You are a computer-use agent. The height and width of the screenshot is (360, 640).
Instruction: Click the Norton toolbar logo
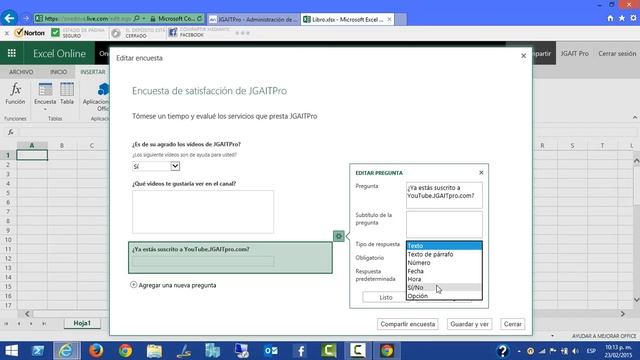point(29,33)
